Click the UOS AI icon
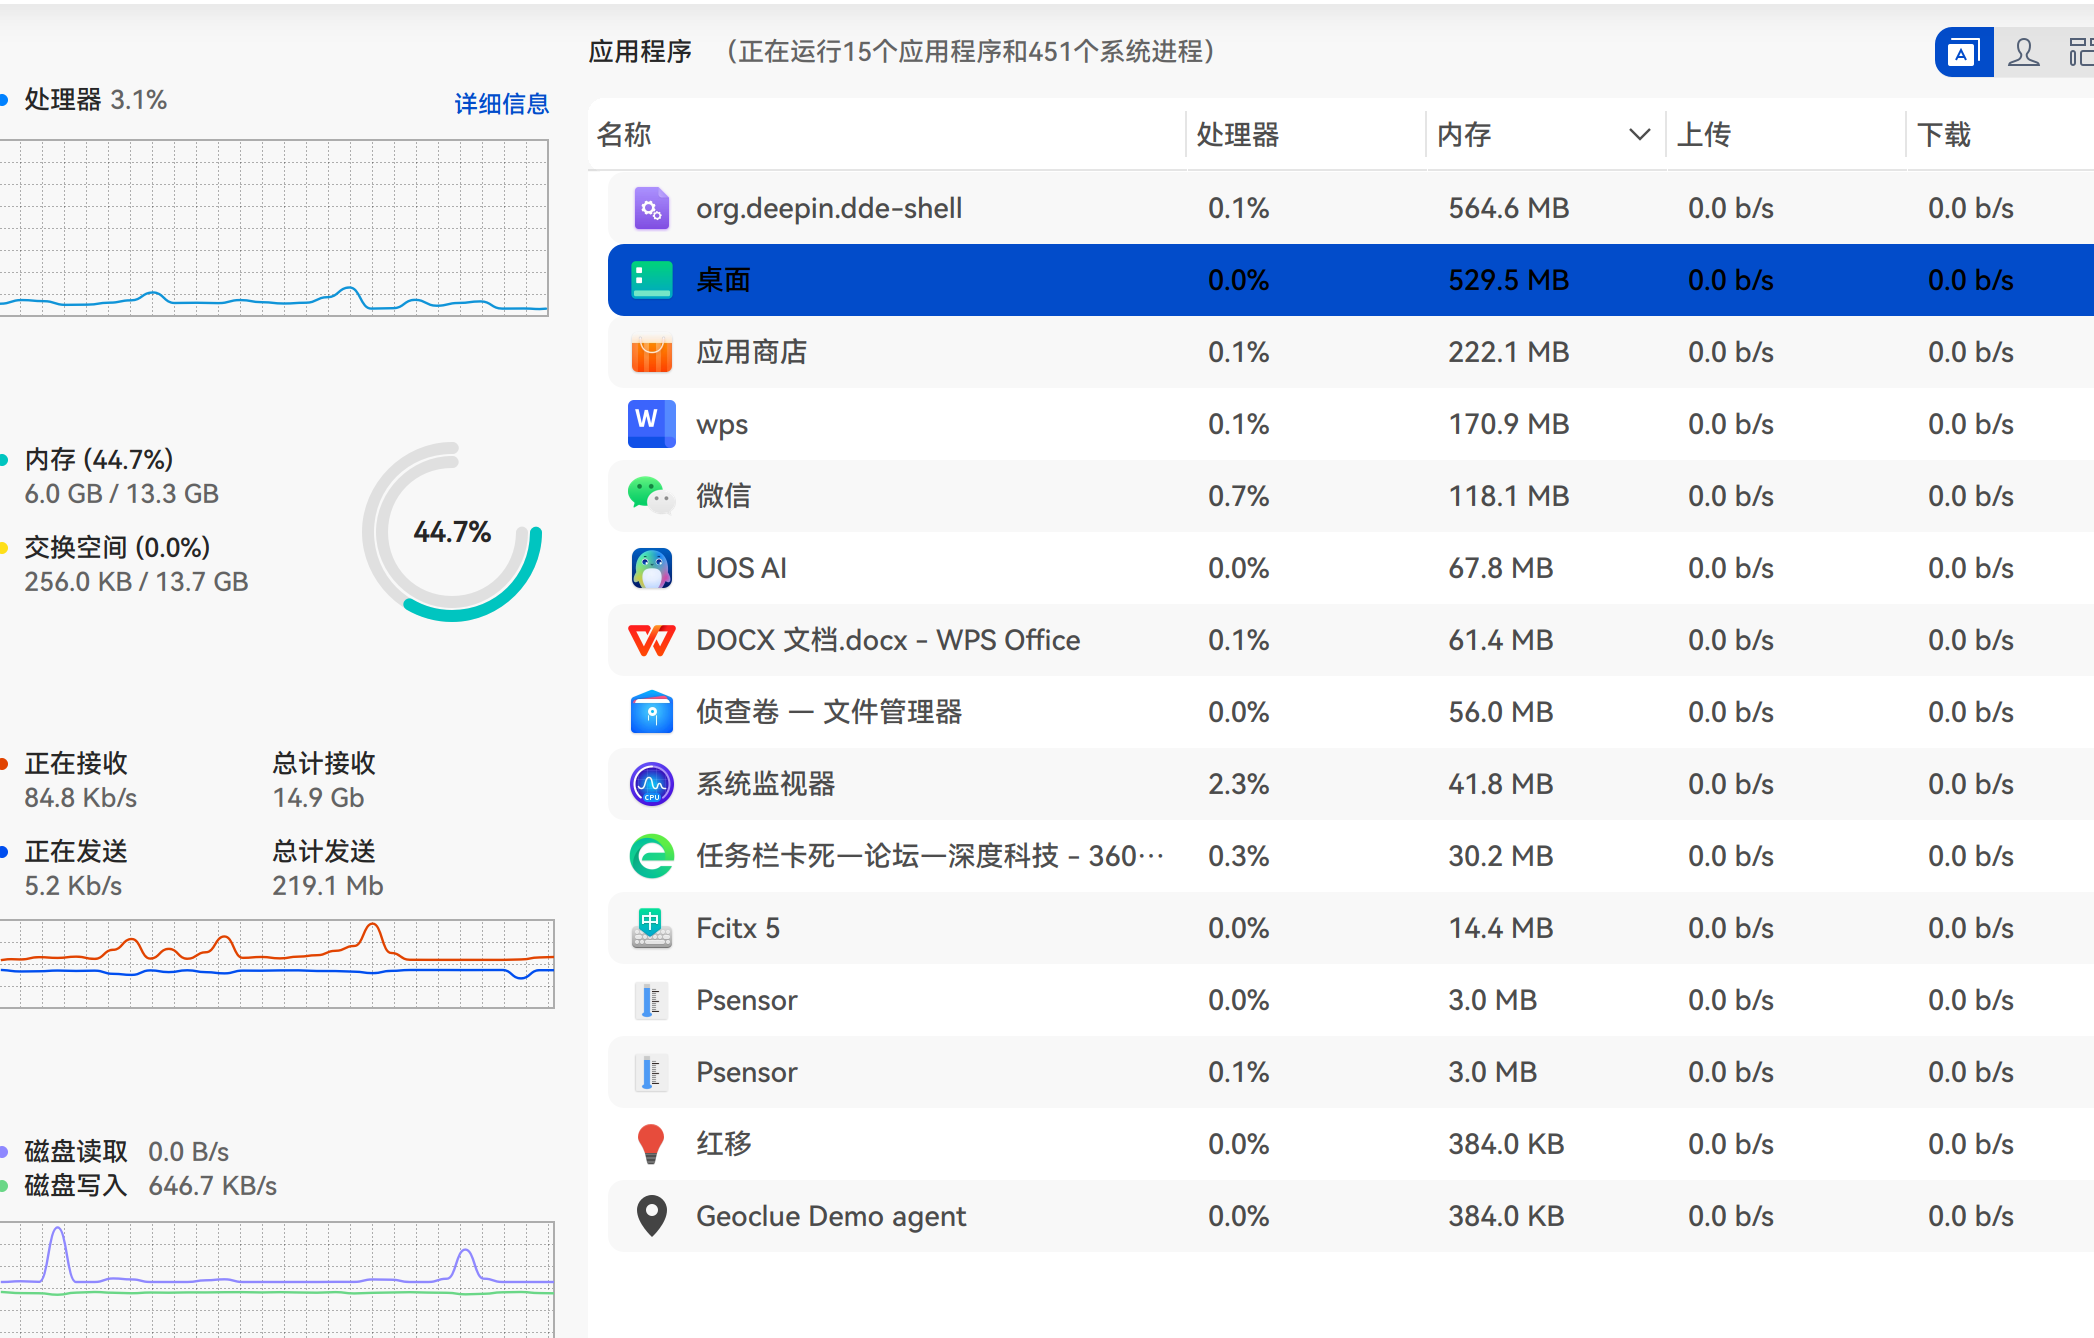This screenshot has width=2094, height=1338. (x=652, y=568)
